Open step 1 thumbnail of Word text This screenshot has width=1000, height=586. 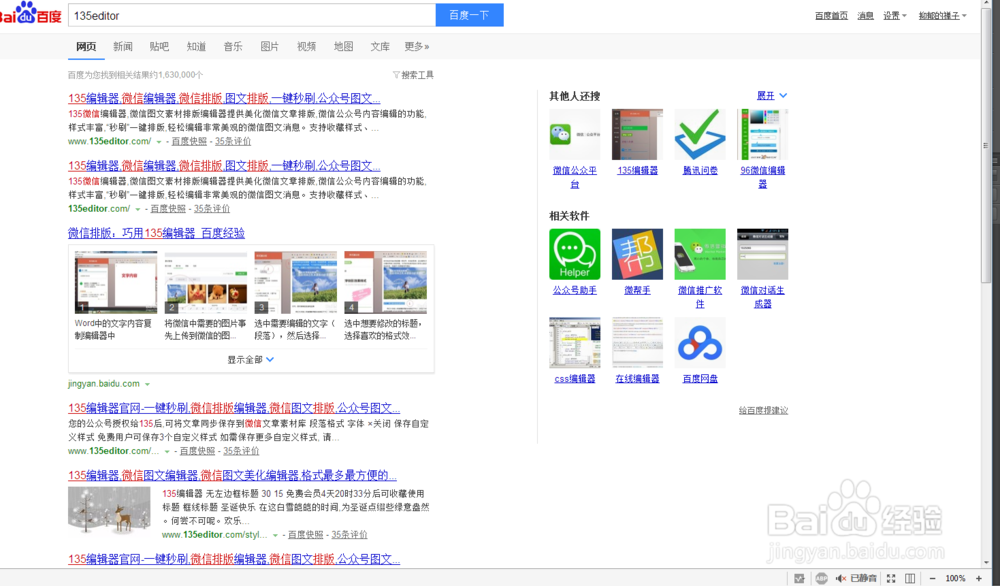(115, 282)
